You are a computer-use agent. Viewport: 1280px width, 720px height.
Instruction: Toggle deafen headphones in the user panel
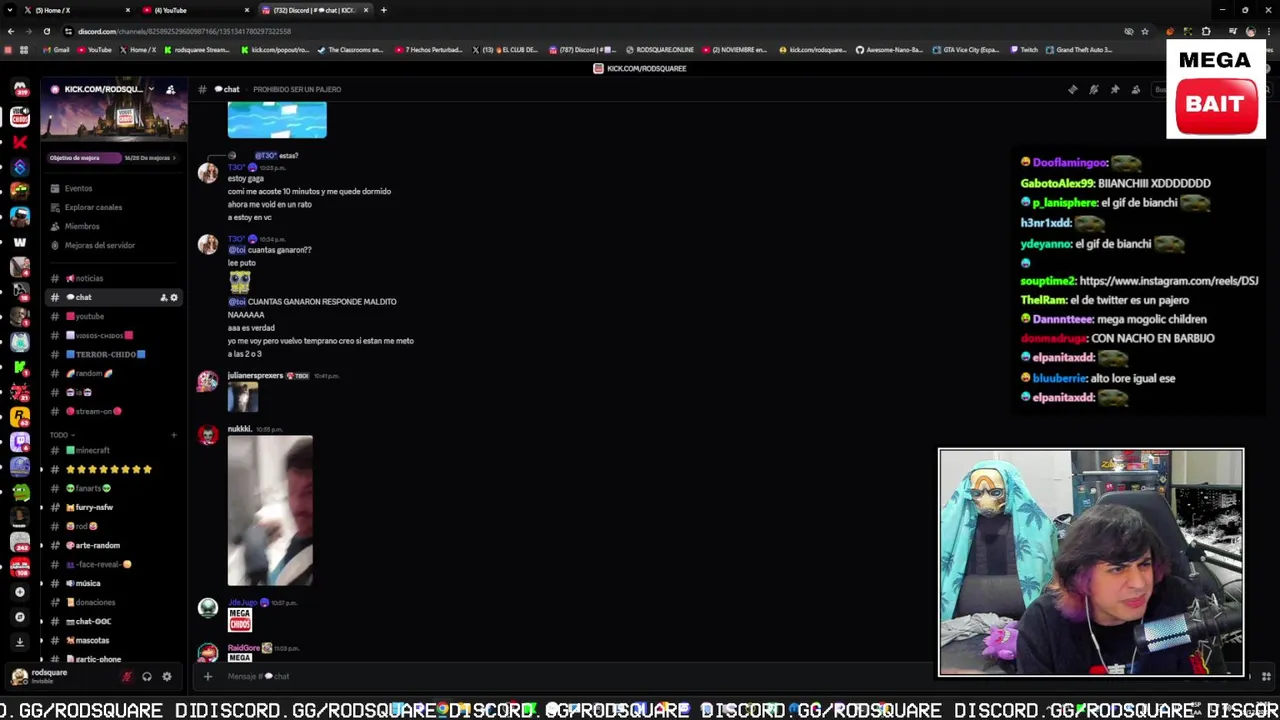[x=146, y=677]
